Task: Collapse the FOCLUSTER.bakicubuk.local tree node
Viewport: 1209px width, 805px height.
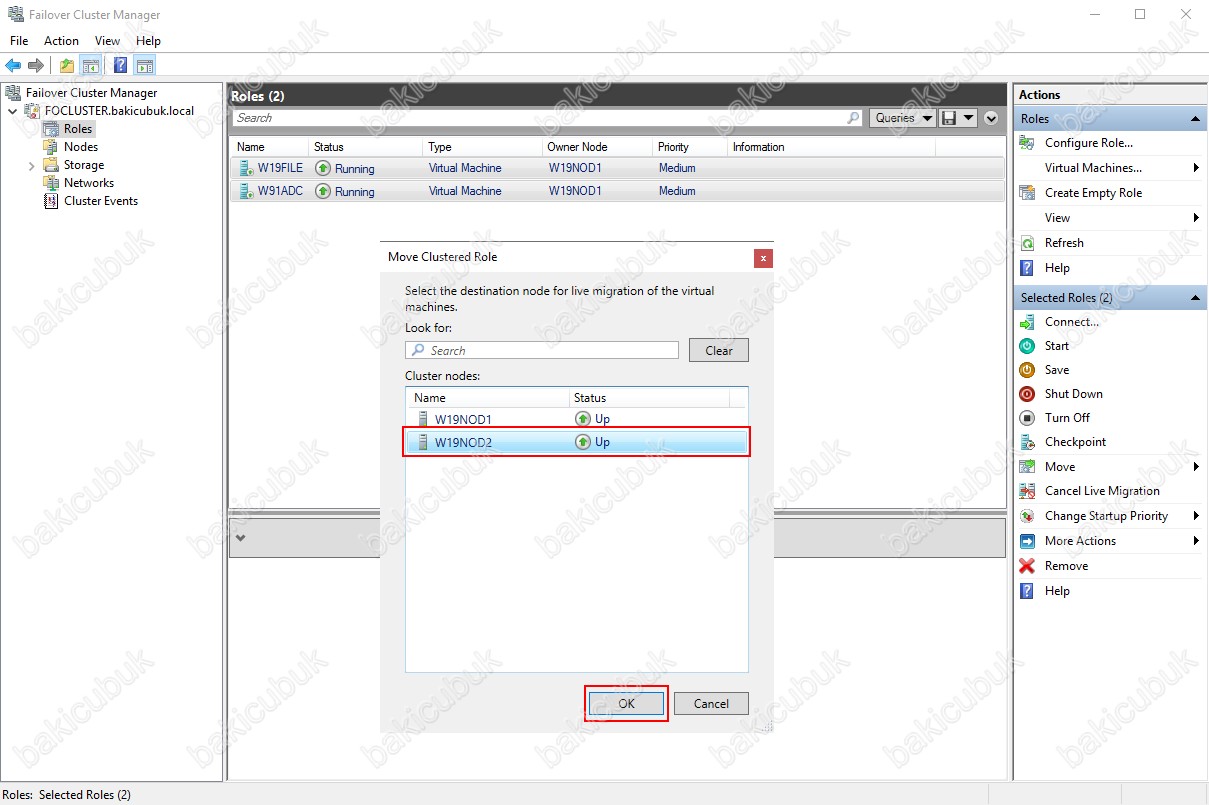Action: (12, 111)
